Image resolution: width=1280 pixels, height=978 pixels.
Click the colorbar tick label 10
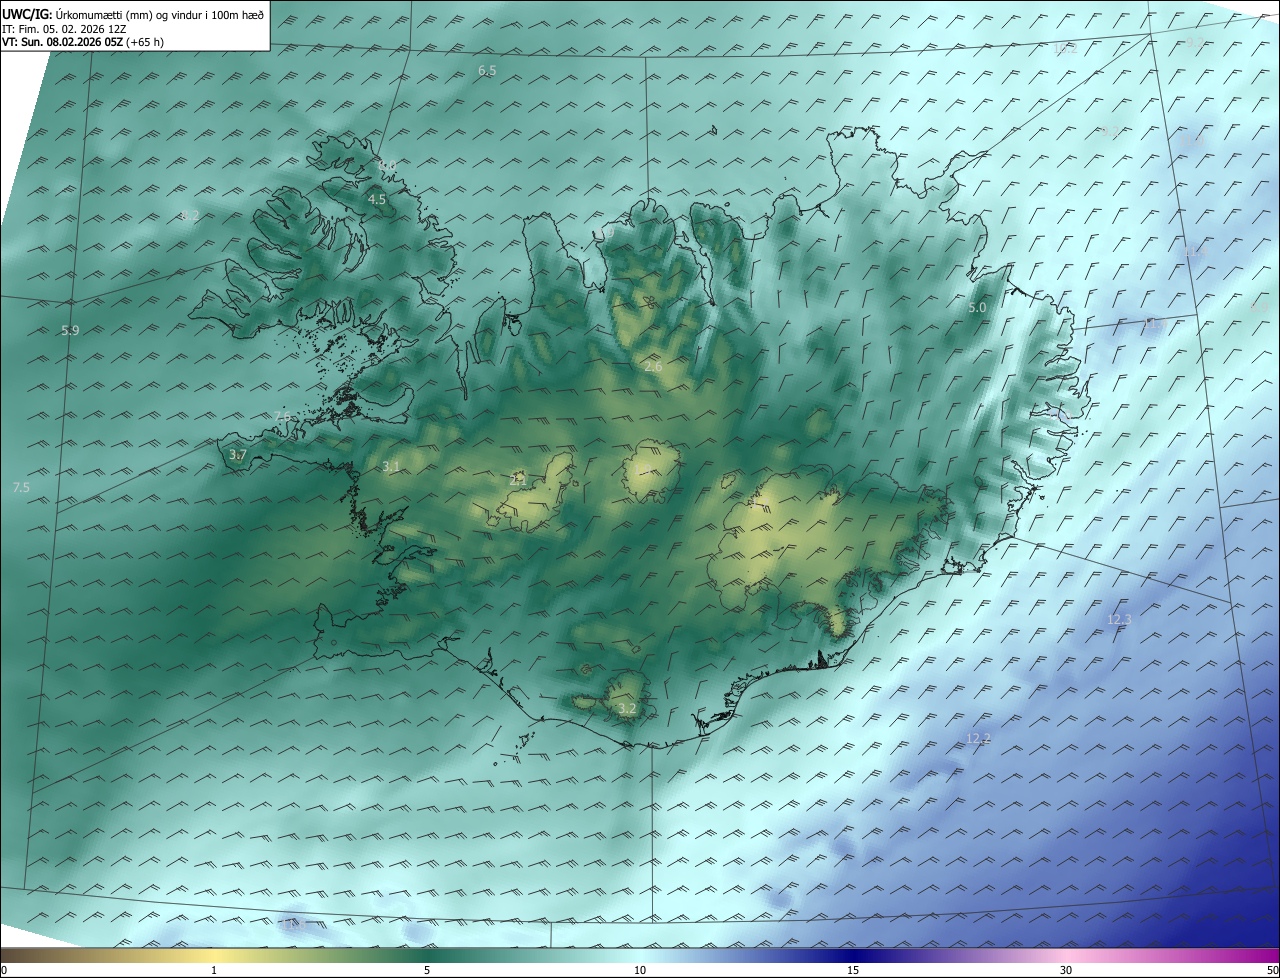(x=640, y=970)
